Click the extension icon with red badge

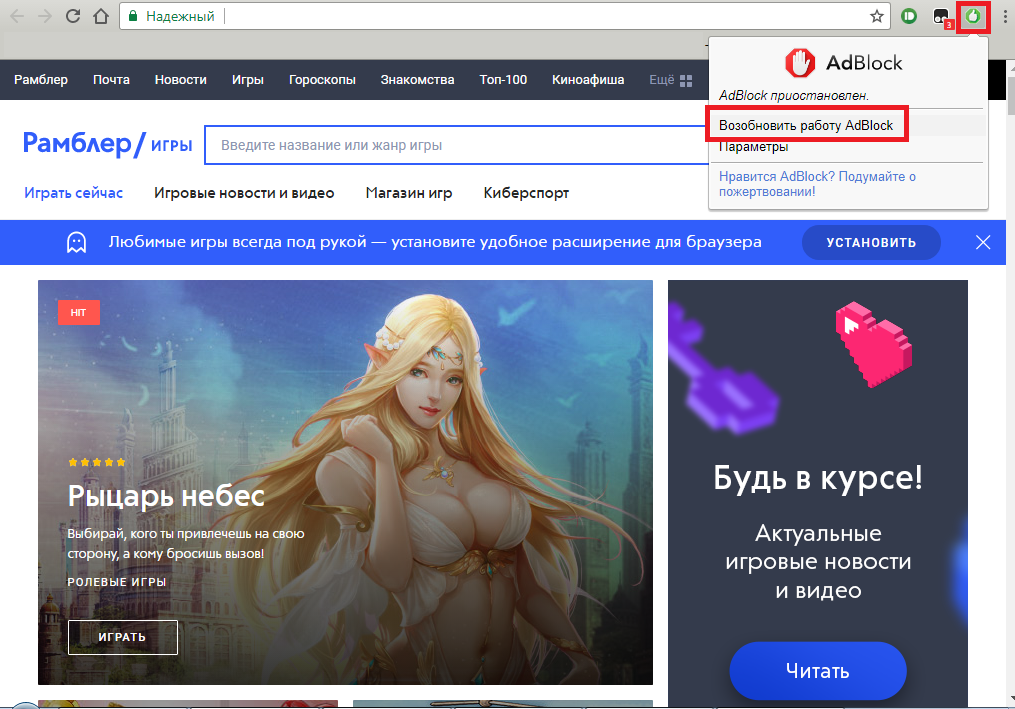point(941,17)
